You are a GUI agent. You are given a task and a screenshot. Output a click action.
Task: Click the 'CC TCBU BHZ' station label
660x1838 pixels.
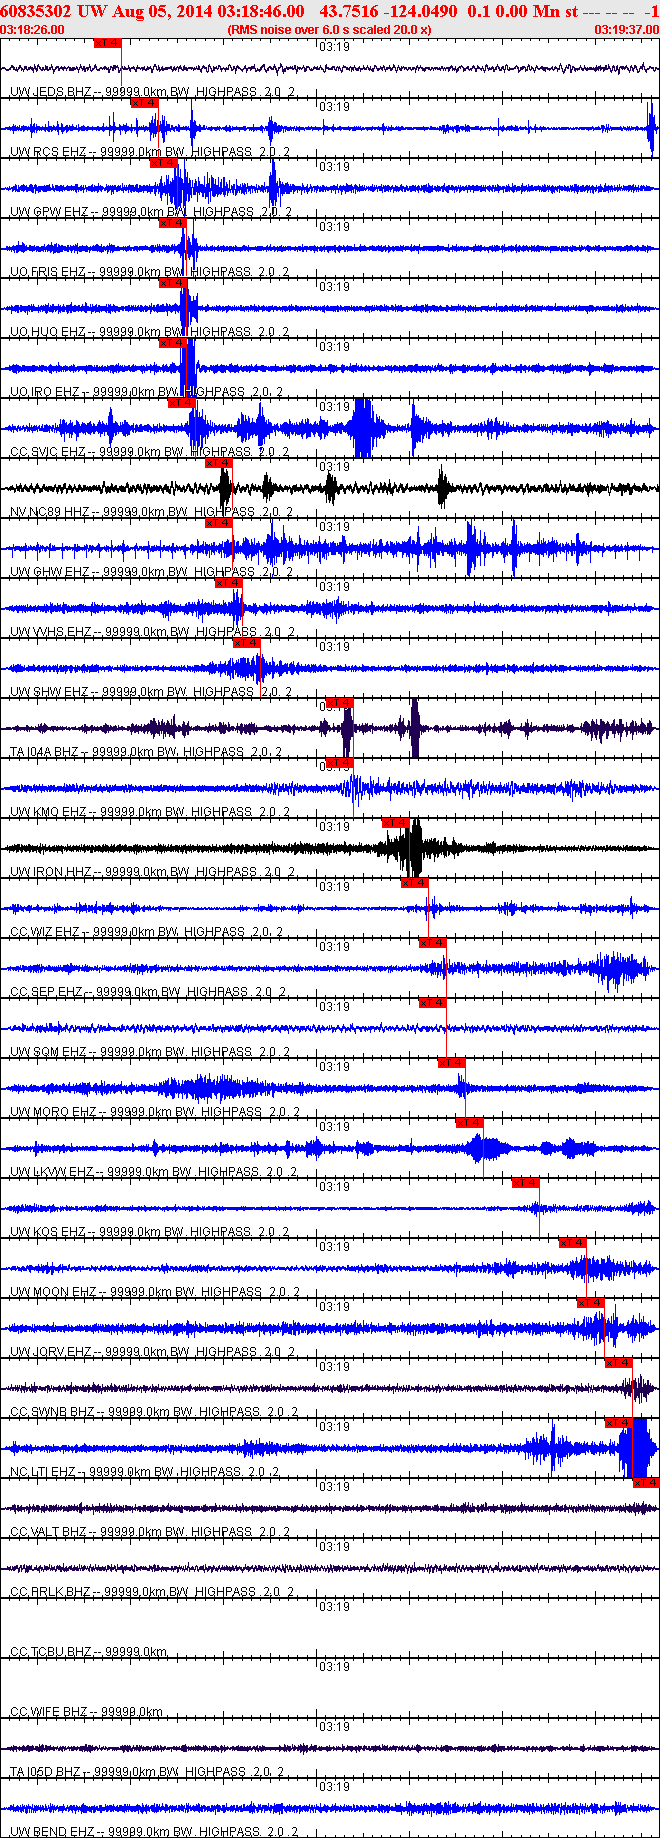(50, 1652)
